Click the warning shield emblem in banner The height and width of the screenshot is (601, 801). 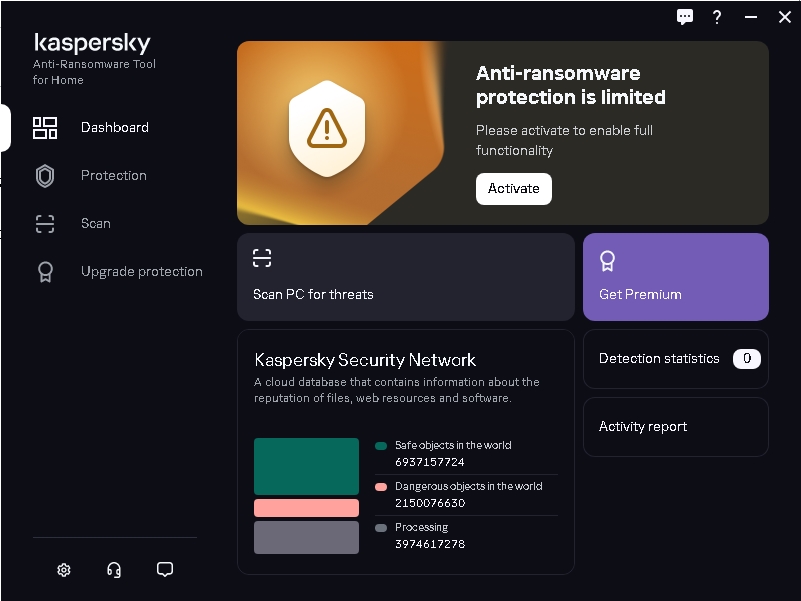click(x=325, y=127)
